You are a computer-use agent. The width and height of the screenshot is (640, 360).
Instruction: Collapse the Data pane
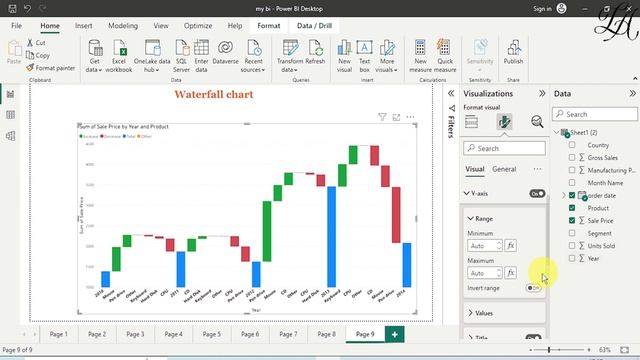coord(632,93)
